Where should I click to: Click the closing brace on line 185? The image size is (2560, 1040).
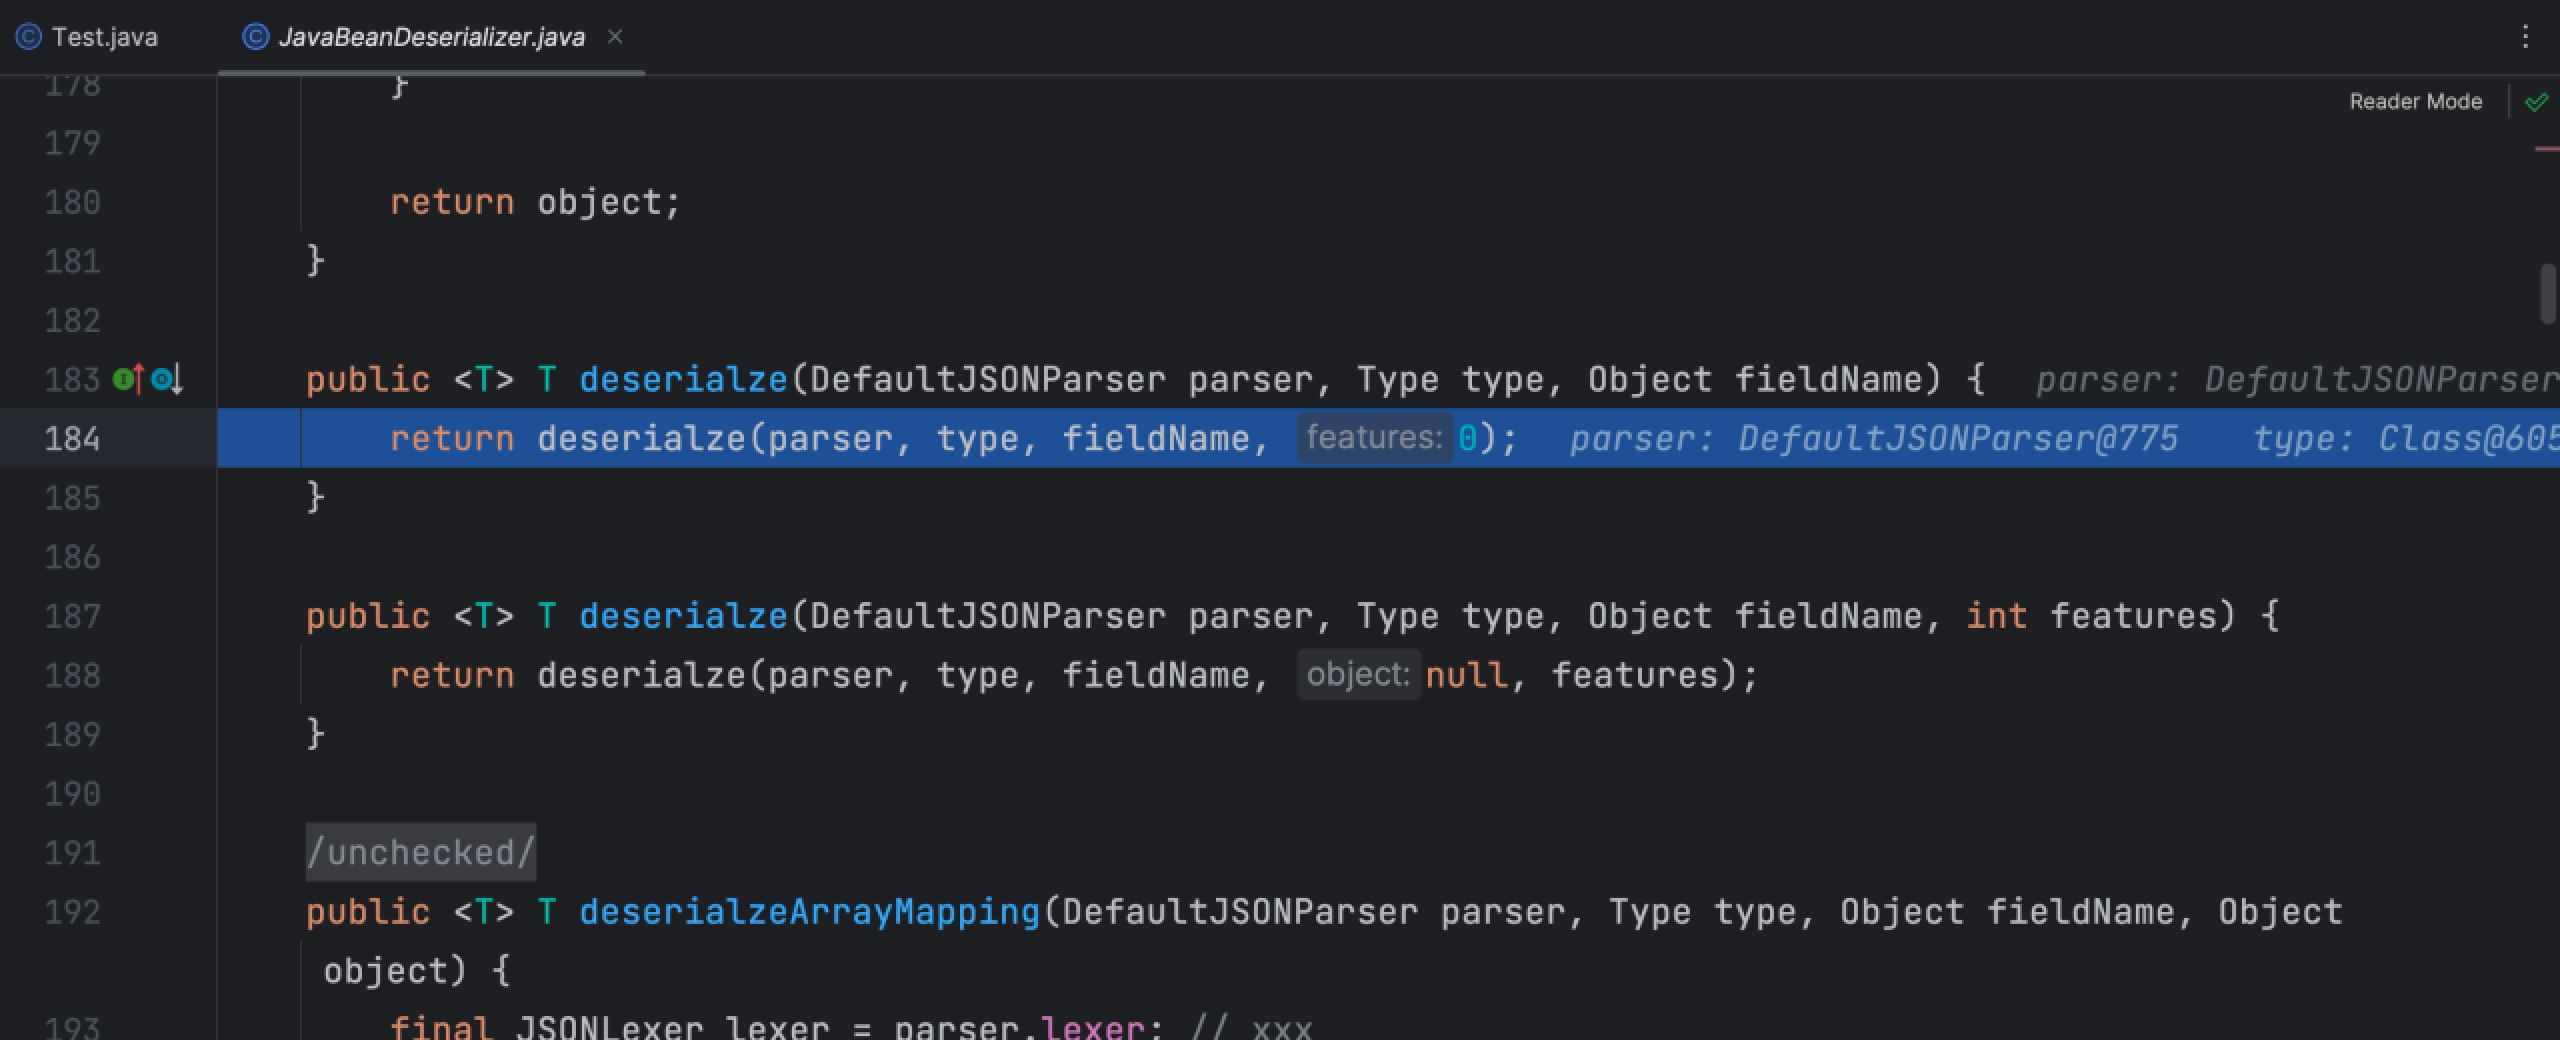click(315, 497)
